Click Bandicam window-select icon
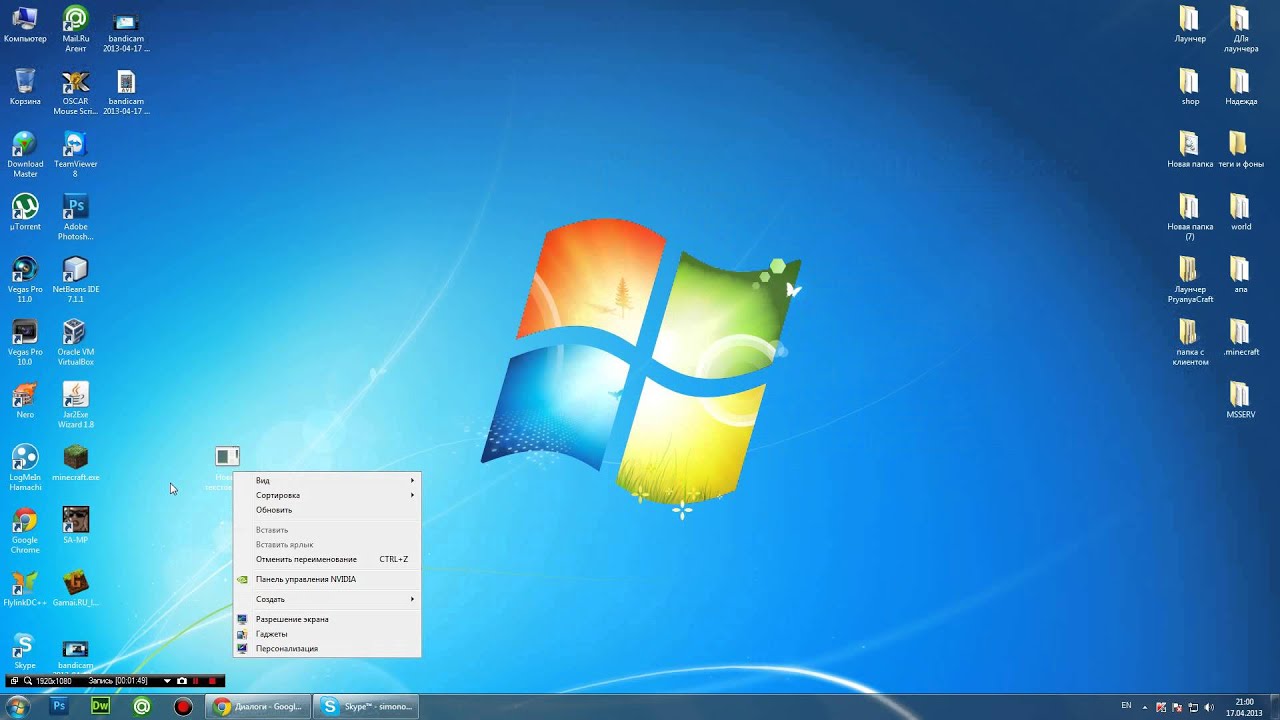The width and height of the screenshot is (1280, 720). [14, 681]
